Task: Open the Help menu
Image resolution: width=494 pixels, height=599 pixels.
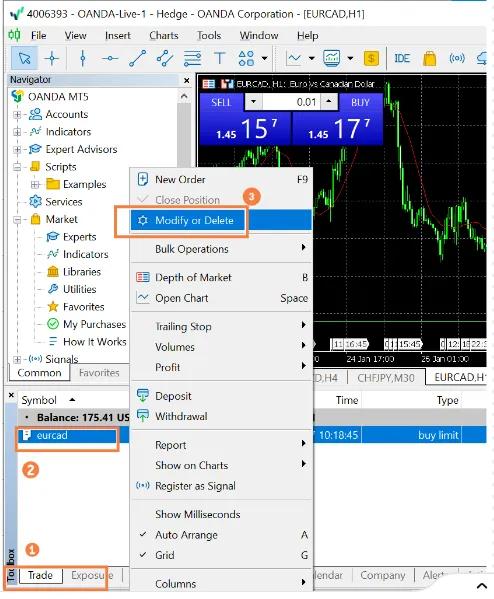Action: 308,36
